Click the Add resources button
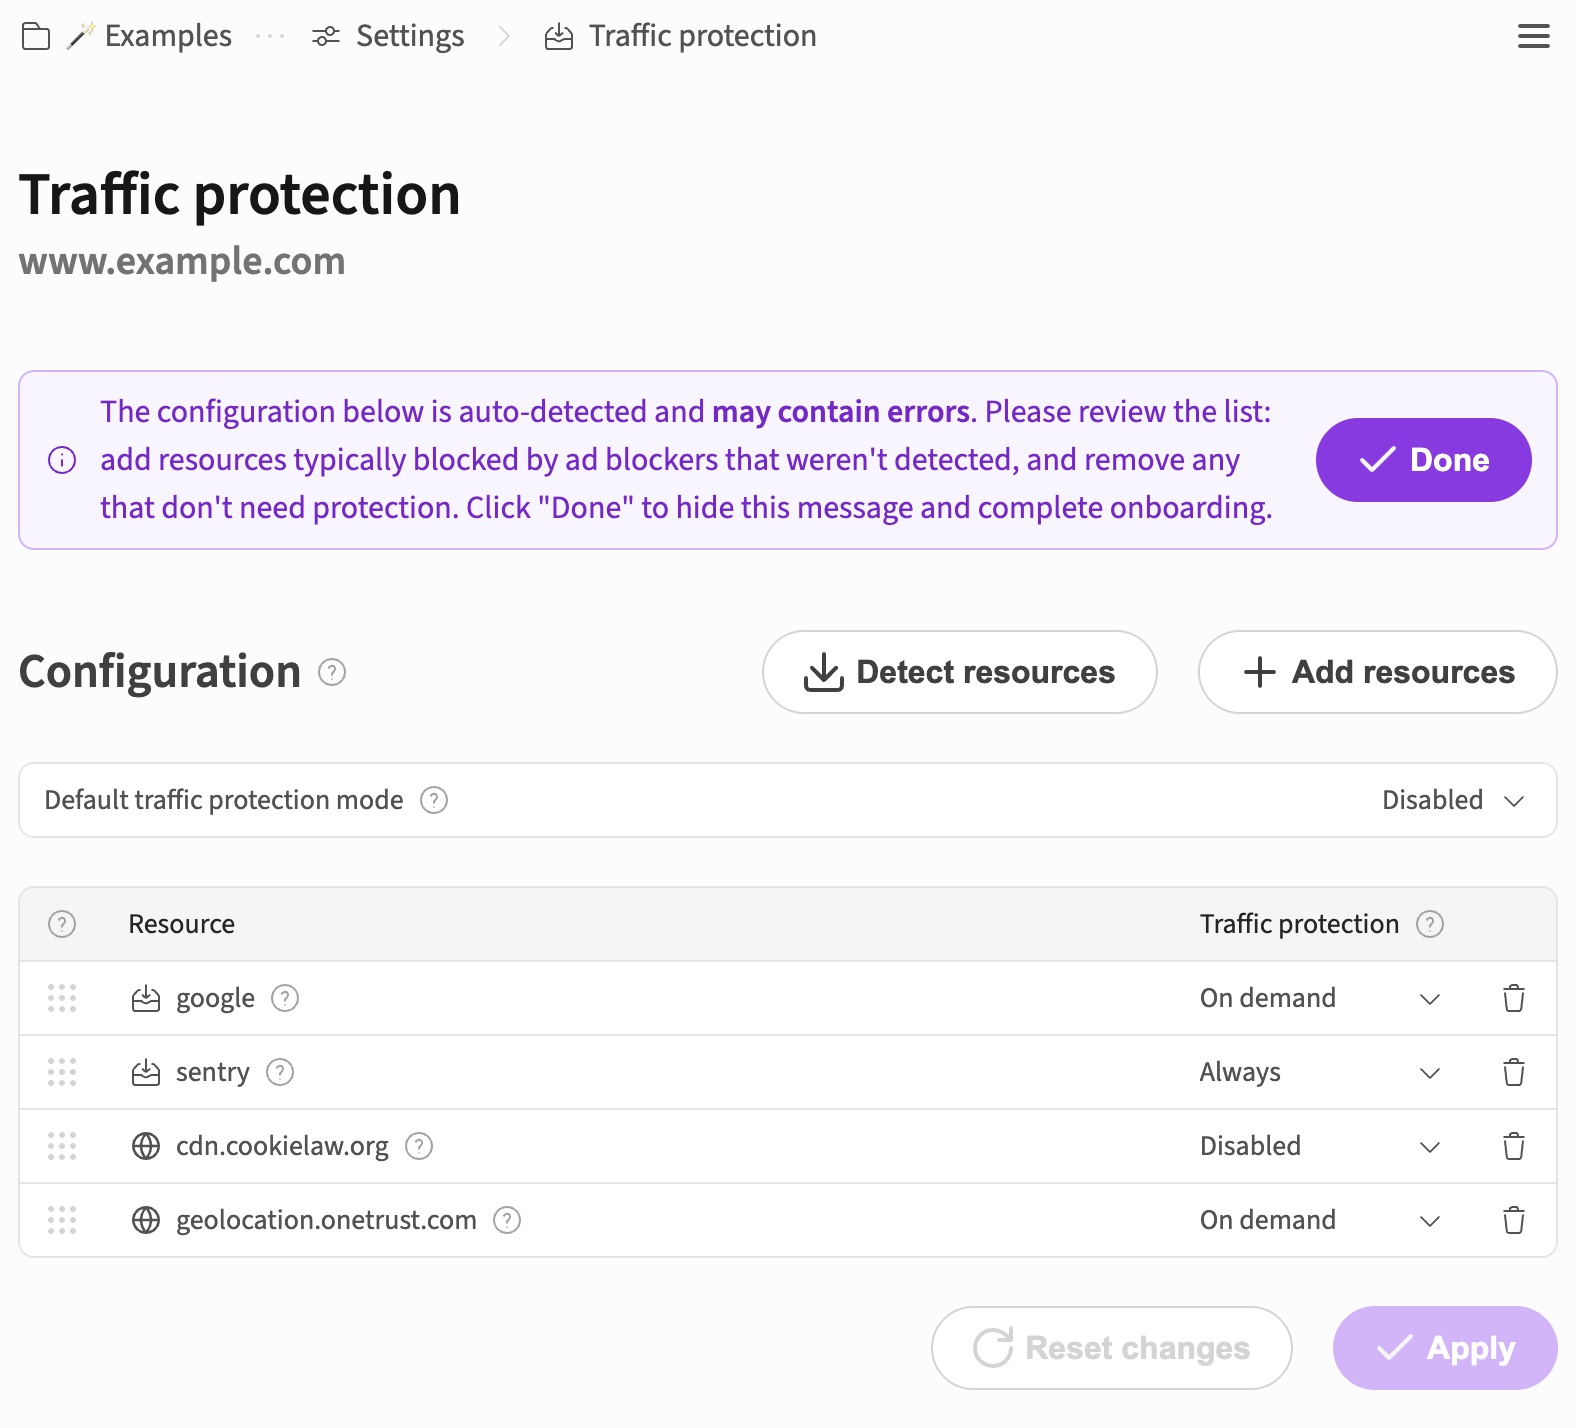The height and width of the screenshot is (1428, 1576). click(x=1377, y=672)
